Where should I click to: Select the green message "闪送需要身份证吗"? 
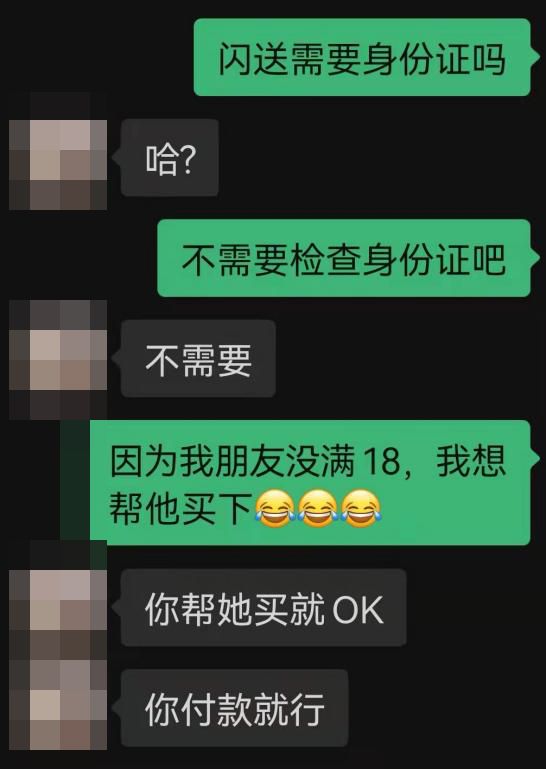[363, 57]
